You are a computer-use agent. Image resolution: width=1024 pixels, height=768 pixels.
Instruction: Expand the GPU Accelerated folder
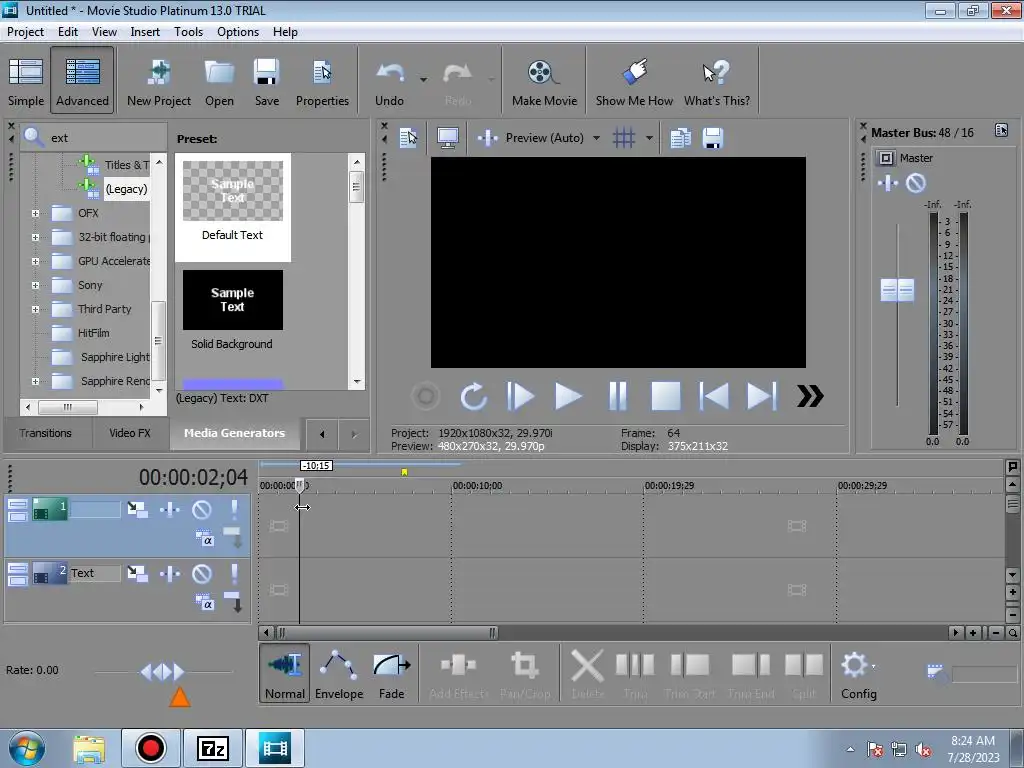pyautogui.click(x=36, y=261)
